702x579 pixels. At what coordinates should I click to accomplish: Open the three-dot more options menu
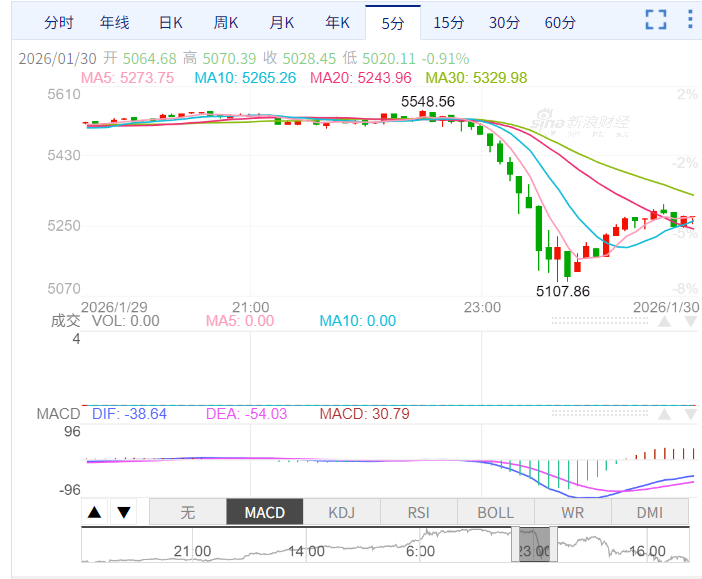coord(690,19)
